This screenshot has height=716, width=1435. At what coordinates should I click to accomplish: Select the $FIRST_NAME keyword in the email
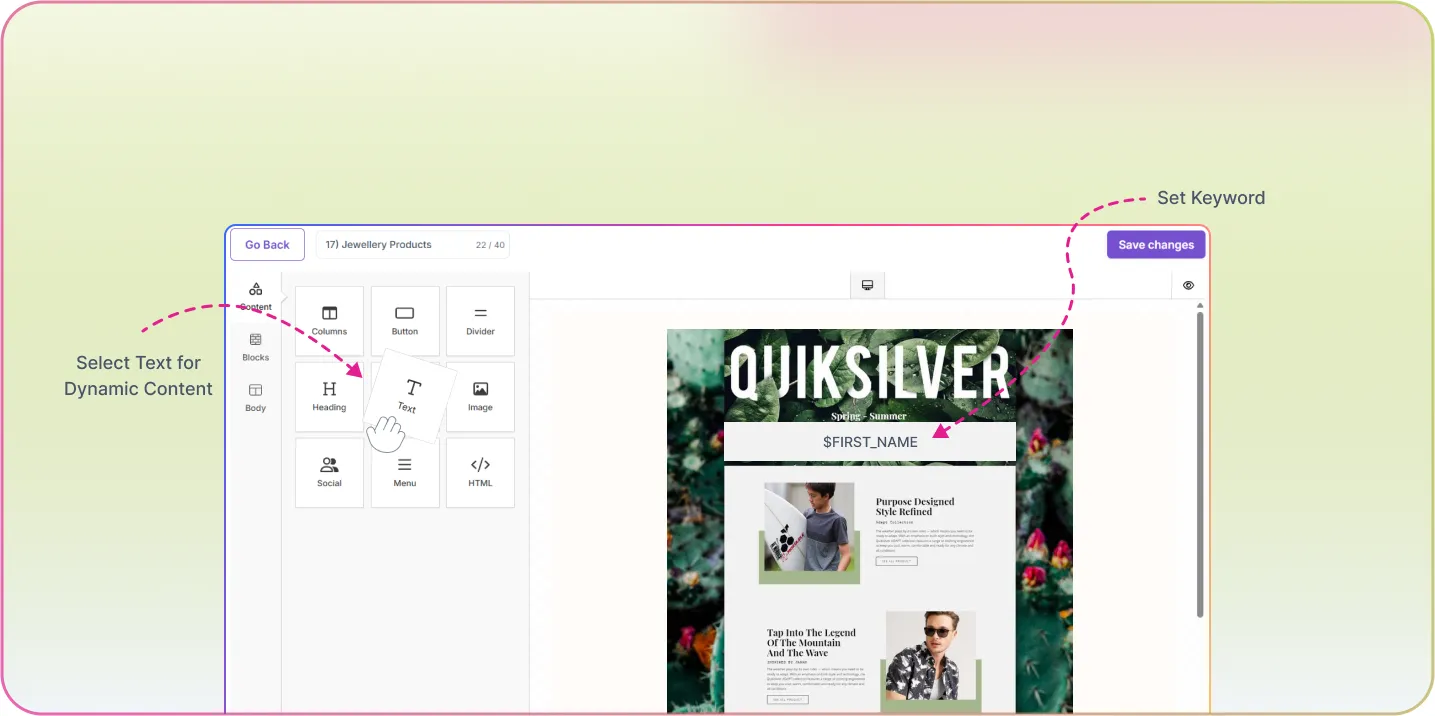(869, 441)
